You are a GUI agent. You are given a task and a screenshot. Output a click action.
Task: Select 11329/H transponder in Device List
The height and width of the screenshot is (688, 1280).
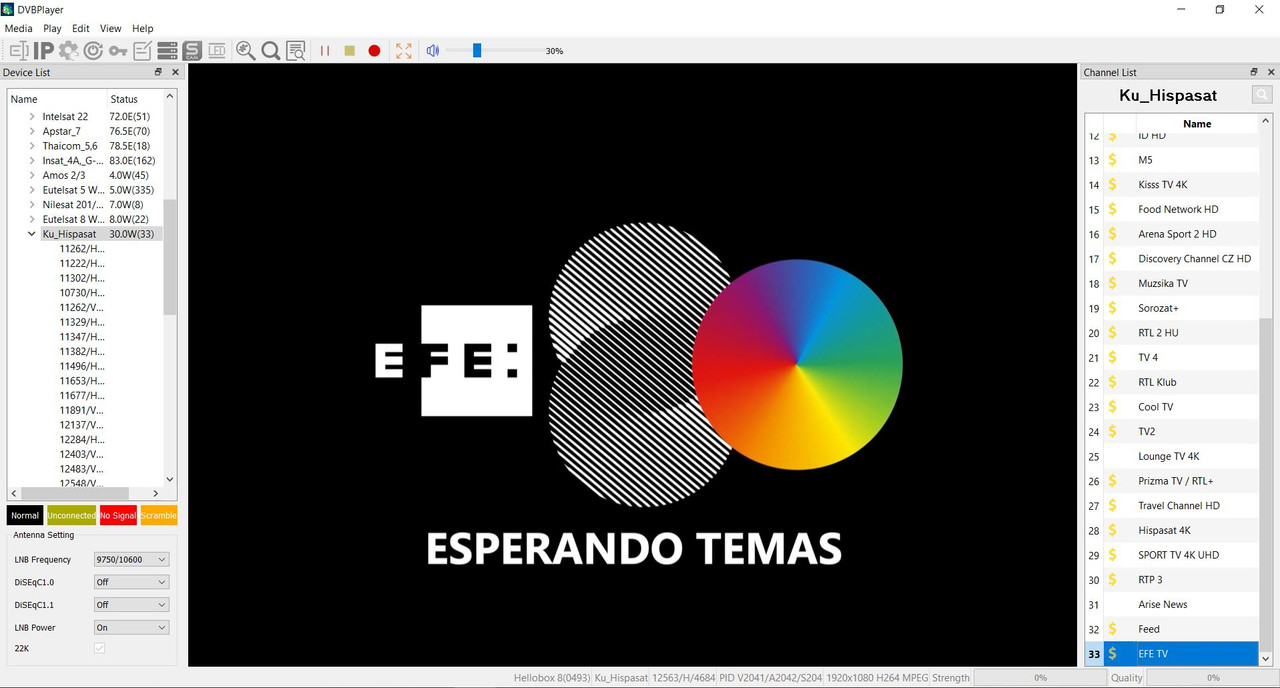[82, 322]
